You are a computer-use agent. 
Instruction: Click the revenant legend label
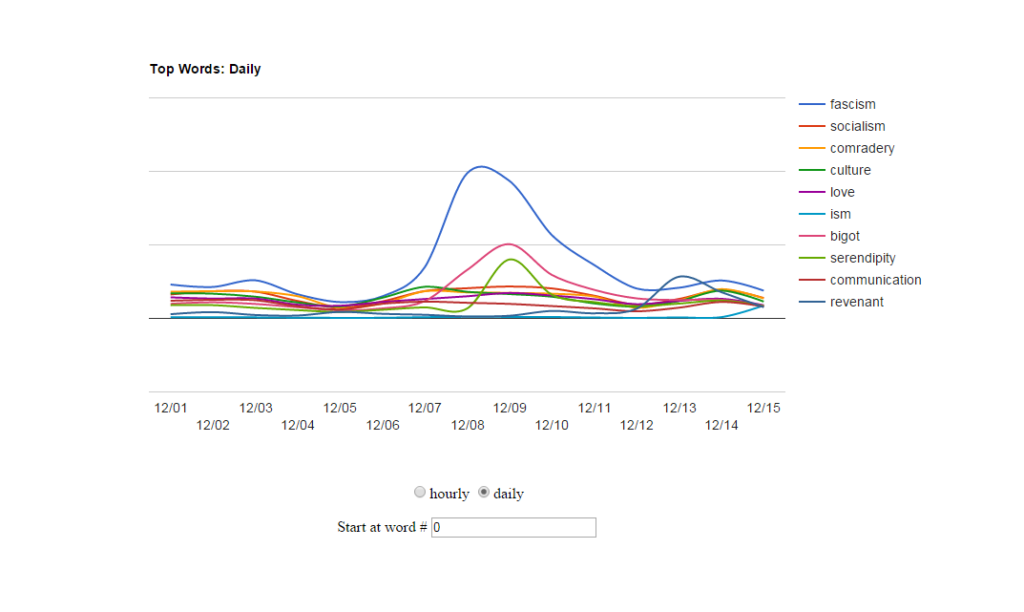pyautogui.click(x=856, y=303)
